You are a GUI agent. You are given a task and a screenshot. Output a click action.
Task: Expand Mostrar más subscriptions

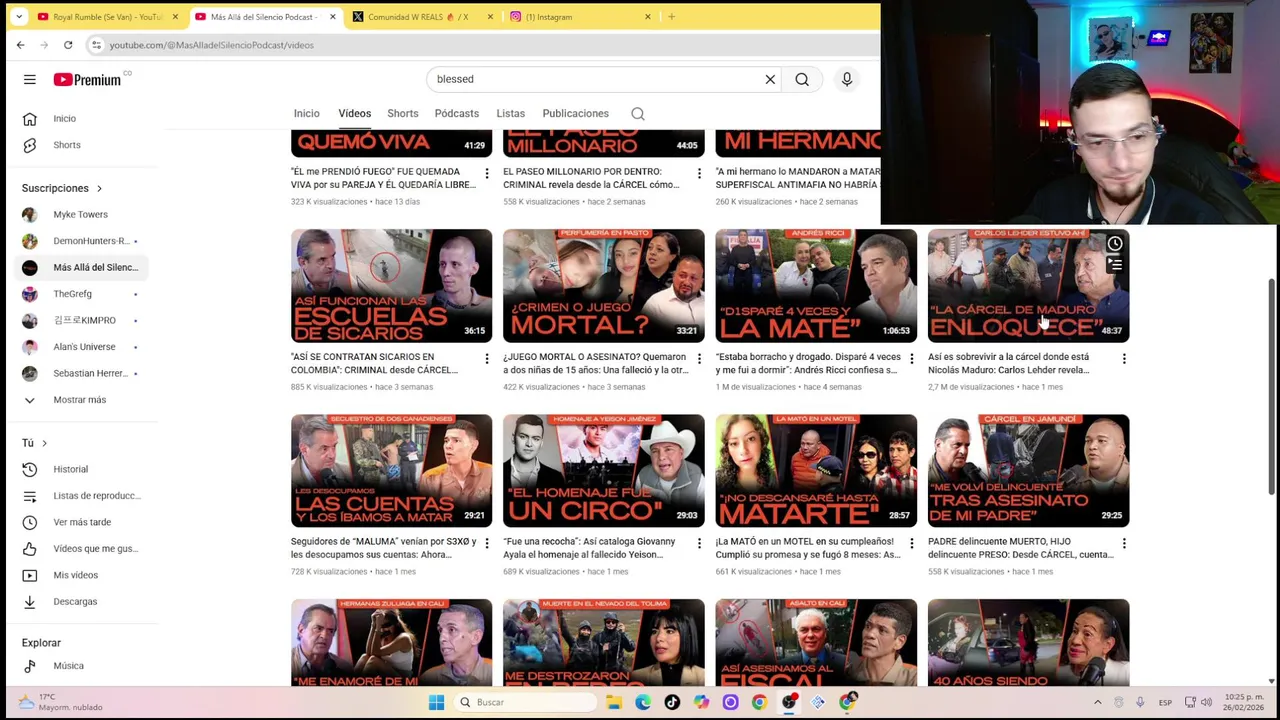tap(80, 400)
